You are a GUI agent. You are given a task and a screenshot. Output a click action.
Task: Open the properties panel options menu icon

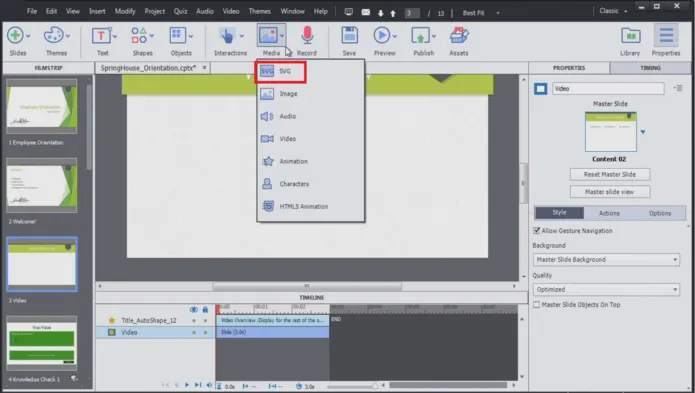coord(678,88)
